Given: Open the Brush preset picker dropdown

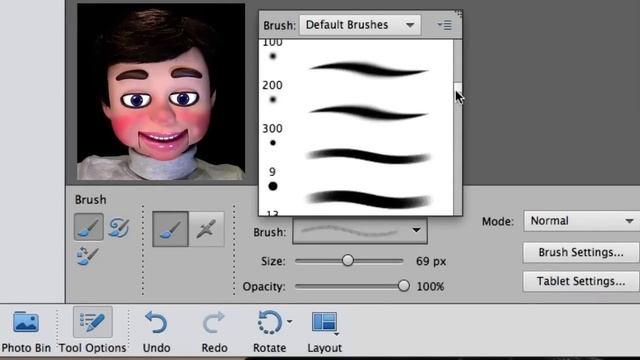Looking at the screenshot, I should point(360,231).
